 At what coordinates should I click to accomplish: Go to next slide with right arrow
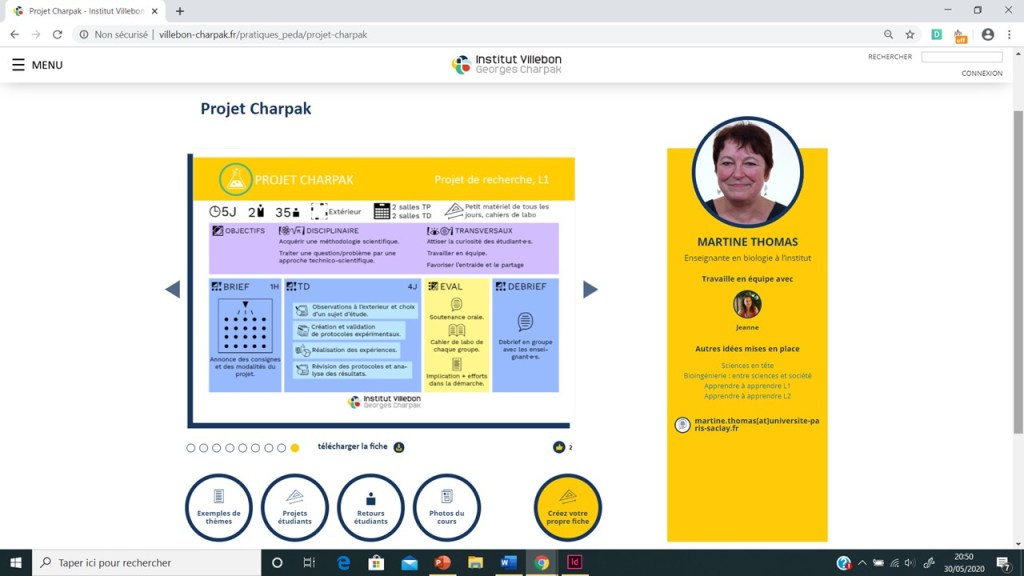(x=590, y=289)
